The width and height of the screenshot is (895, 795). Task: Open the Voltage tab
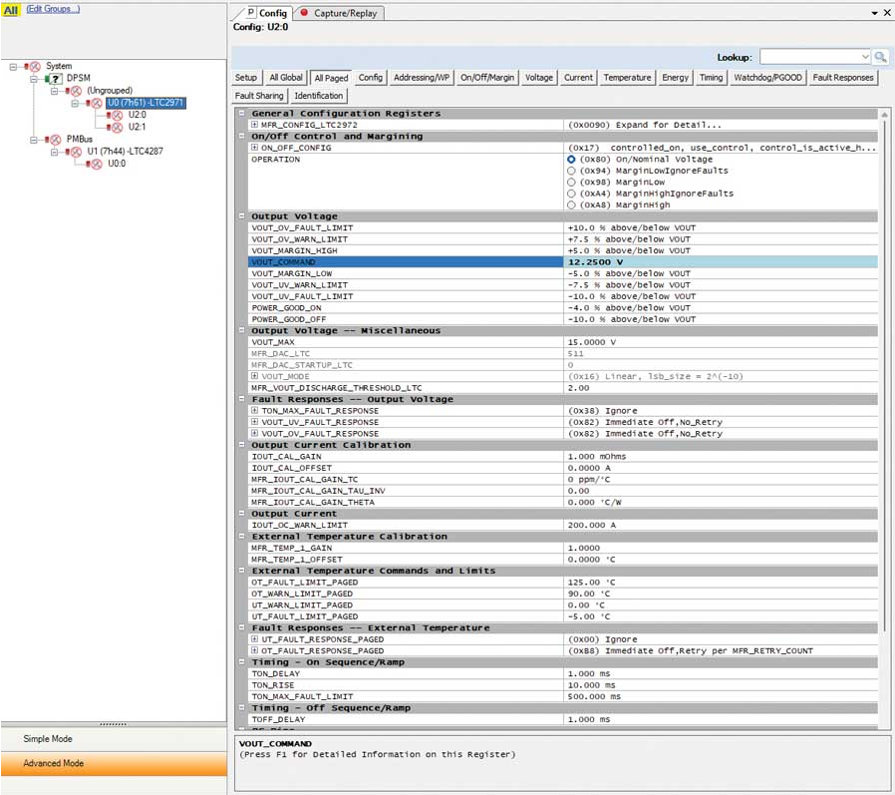click(x=539, y=78)
